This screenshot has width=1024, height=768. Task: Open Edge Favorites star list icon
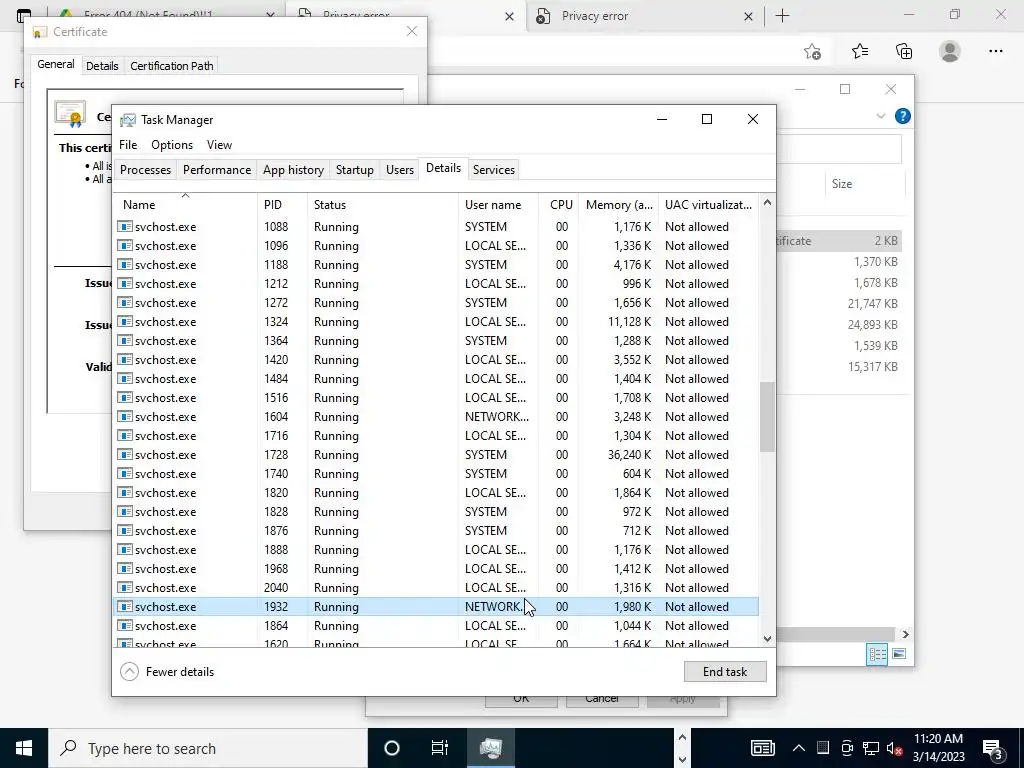pyautogui.click(x=859, y=51)
